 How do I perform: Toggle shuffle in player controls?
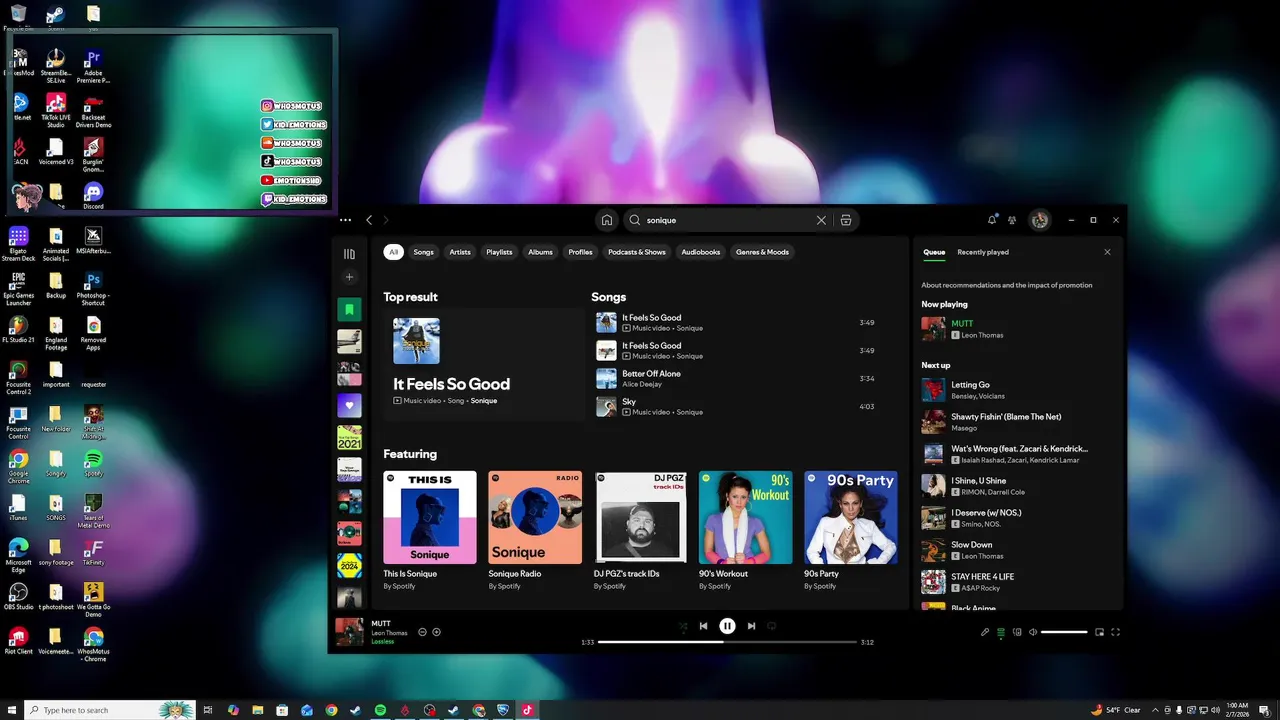pos(683,626)
